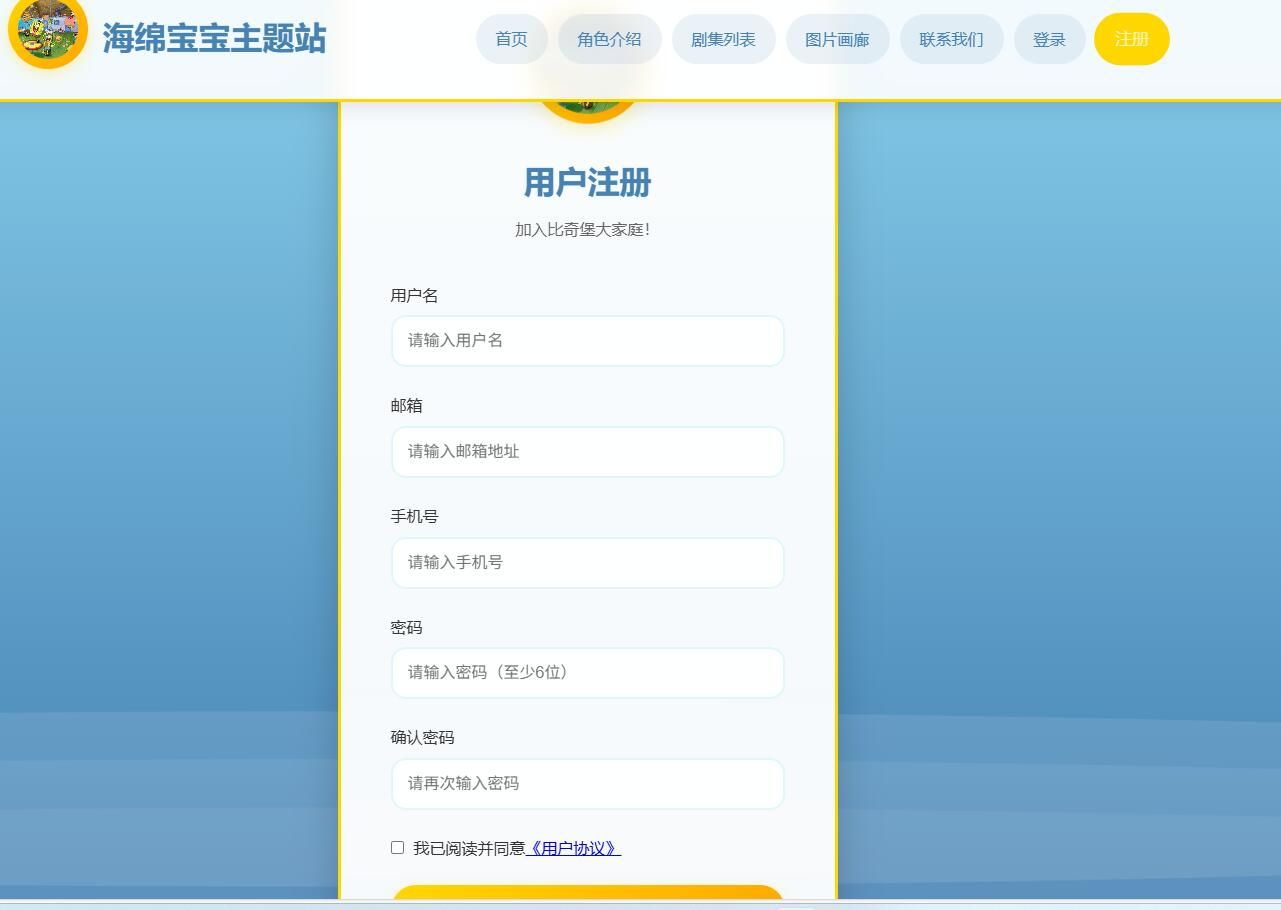Click inside the 手机号 input field
This screenshot has width=1281, height=910.
pos(587,563)
